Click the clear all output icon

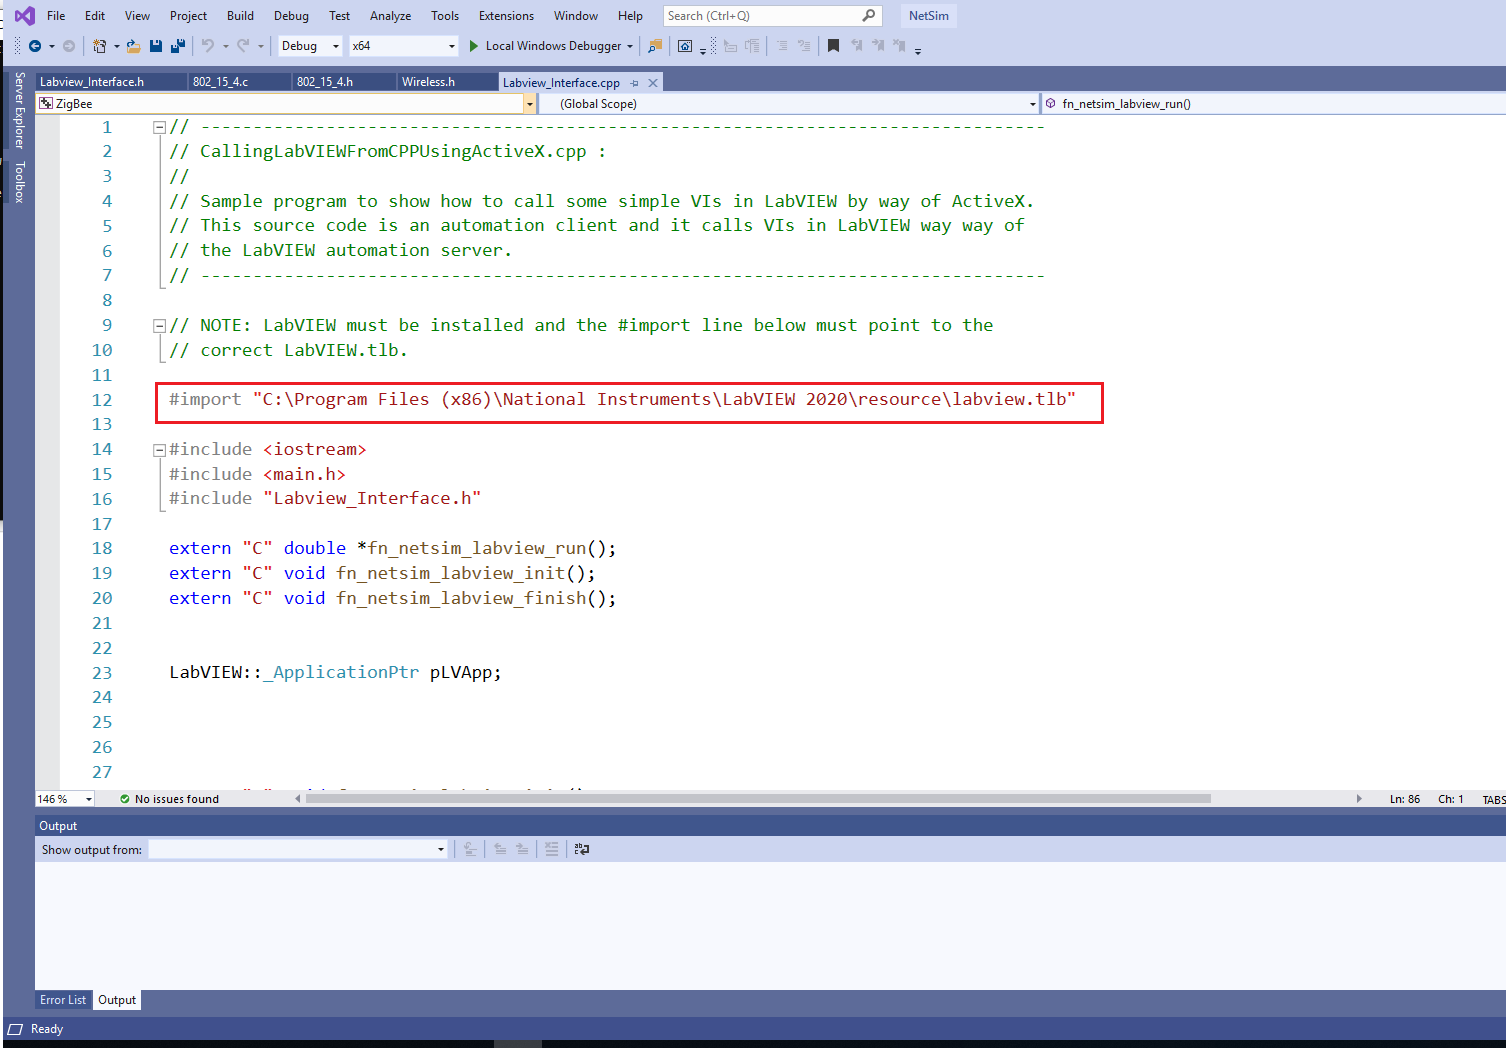pos(552,849)
